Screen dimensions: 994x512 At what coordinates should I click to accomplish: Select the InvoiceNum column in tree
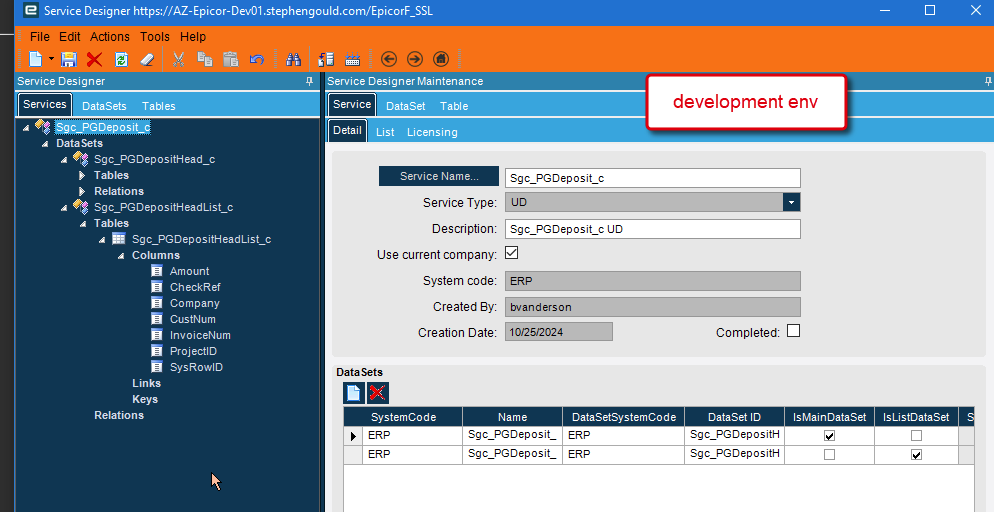[x=200, y=335]
